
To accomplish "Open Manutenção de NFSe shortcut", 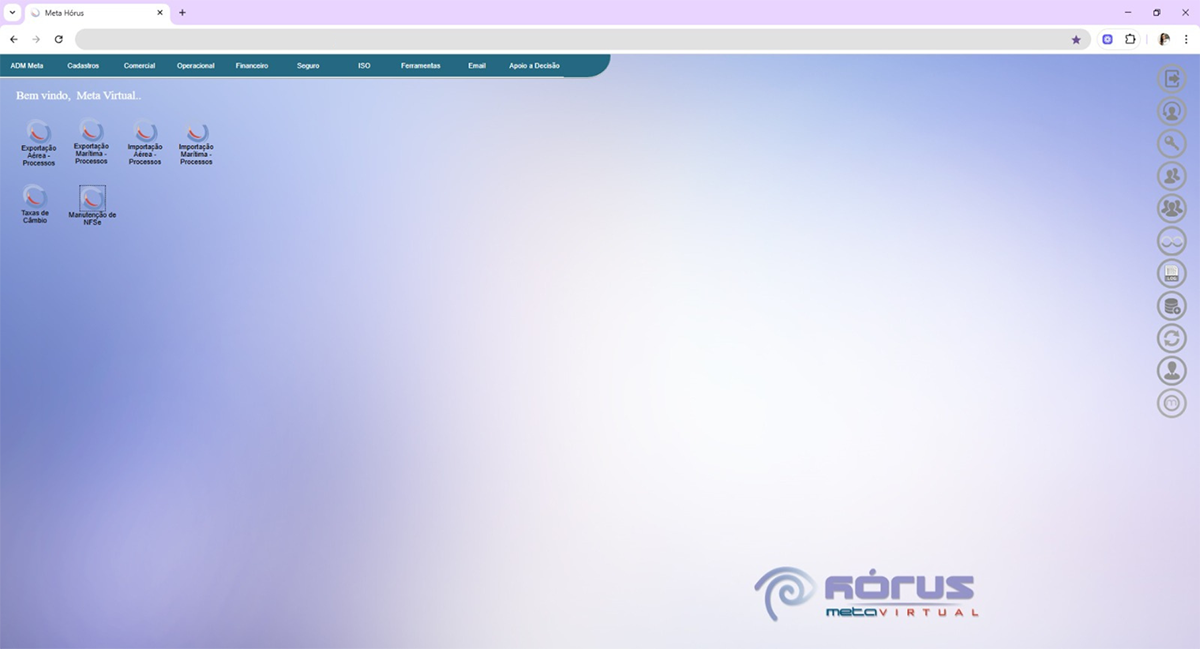I will (92, 198).
